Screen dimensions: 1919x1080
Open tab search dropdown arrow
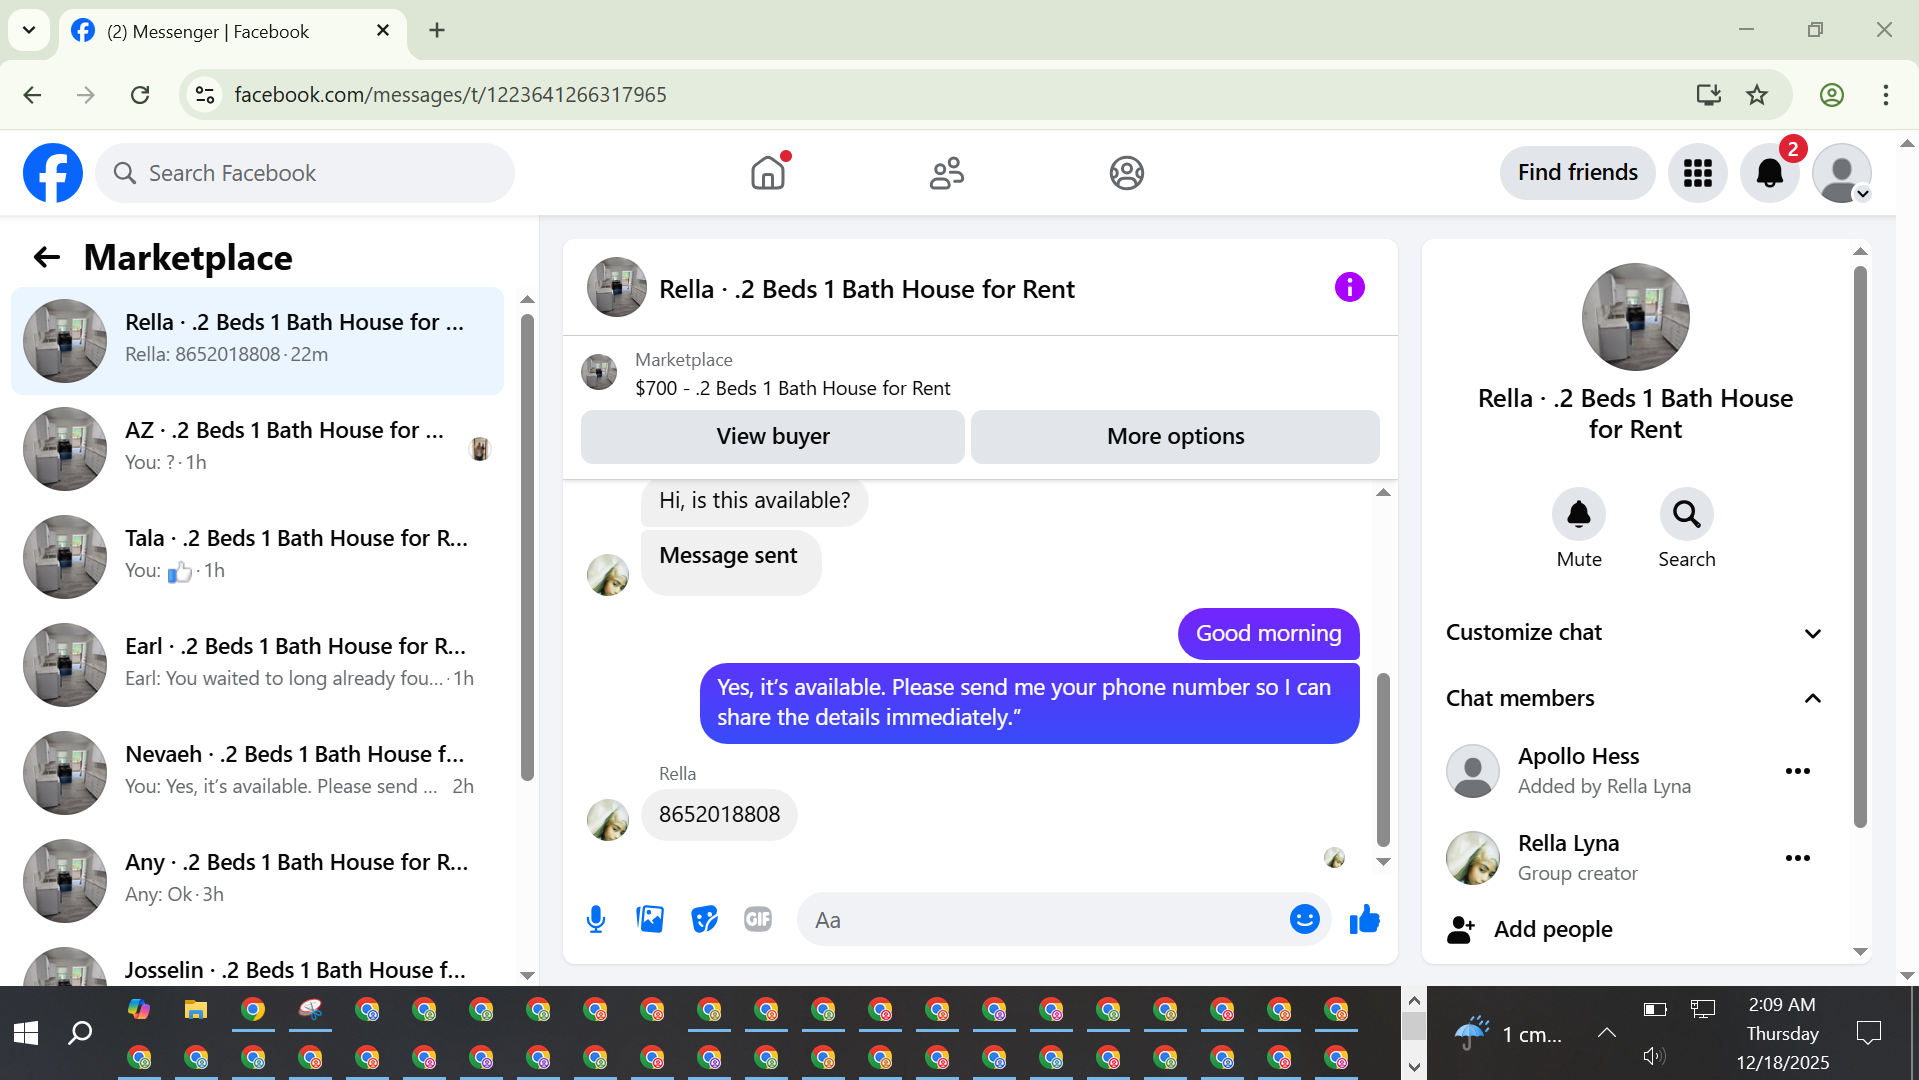click(x=29, y=30)
